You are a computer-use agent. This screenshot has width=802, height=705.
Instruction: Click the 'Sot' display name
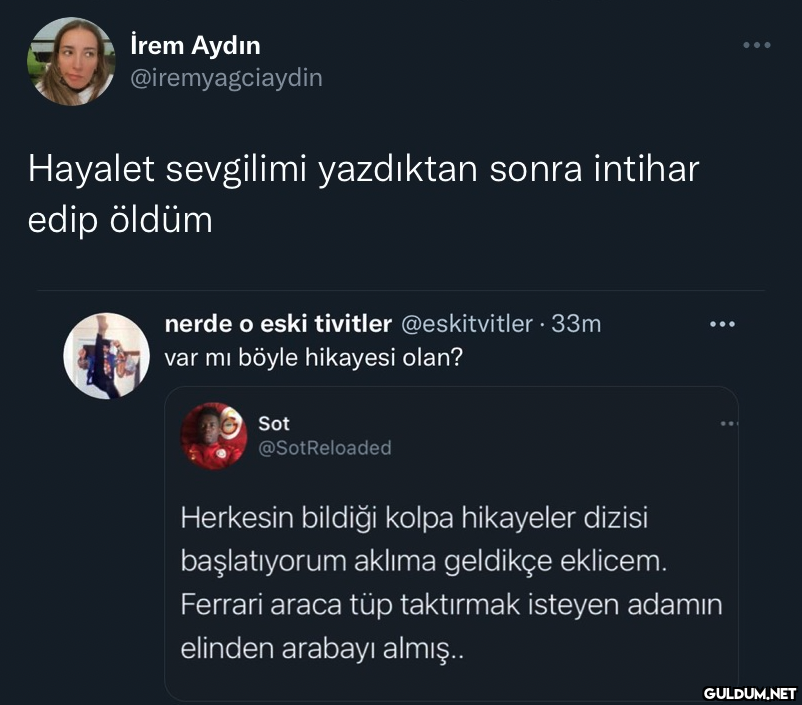(x=274, y=424)
